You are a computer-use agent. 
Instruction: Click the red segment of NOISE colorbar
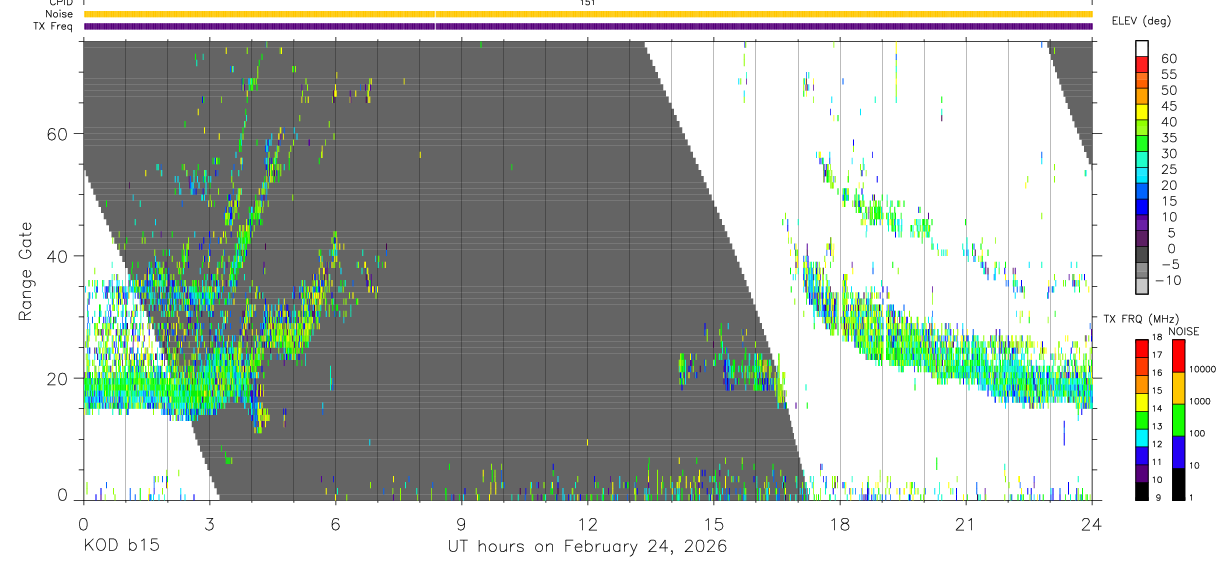pos(1179,355)
